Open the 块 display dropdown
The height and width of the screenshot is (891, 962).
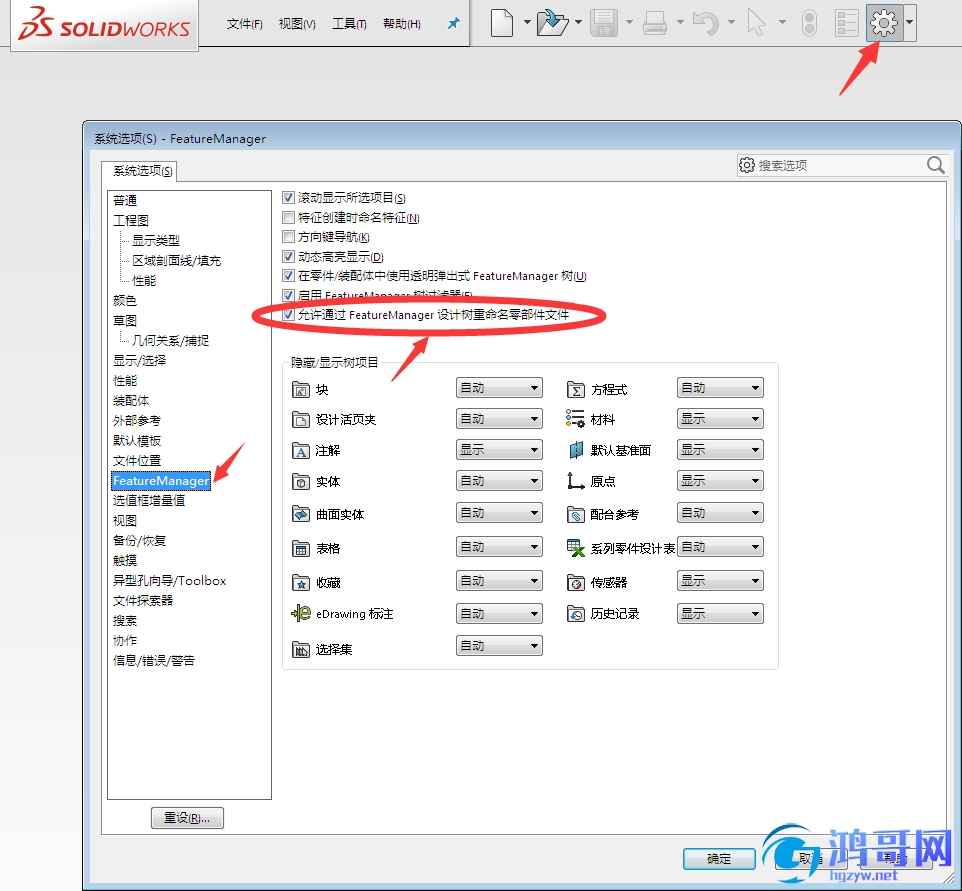(x=499, y=388)
